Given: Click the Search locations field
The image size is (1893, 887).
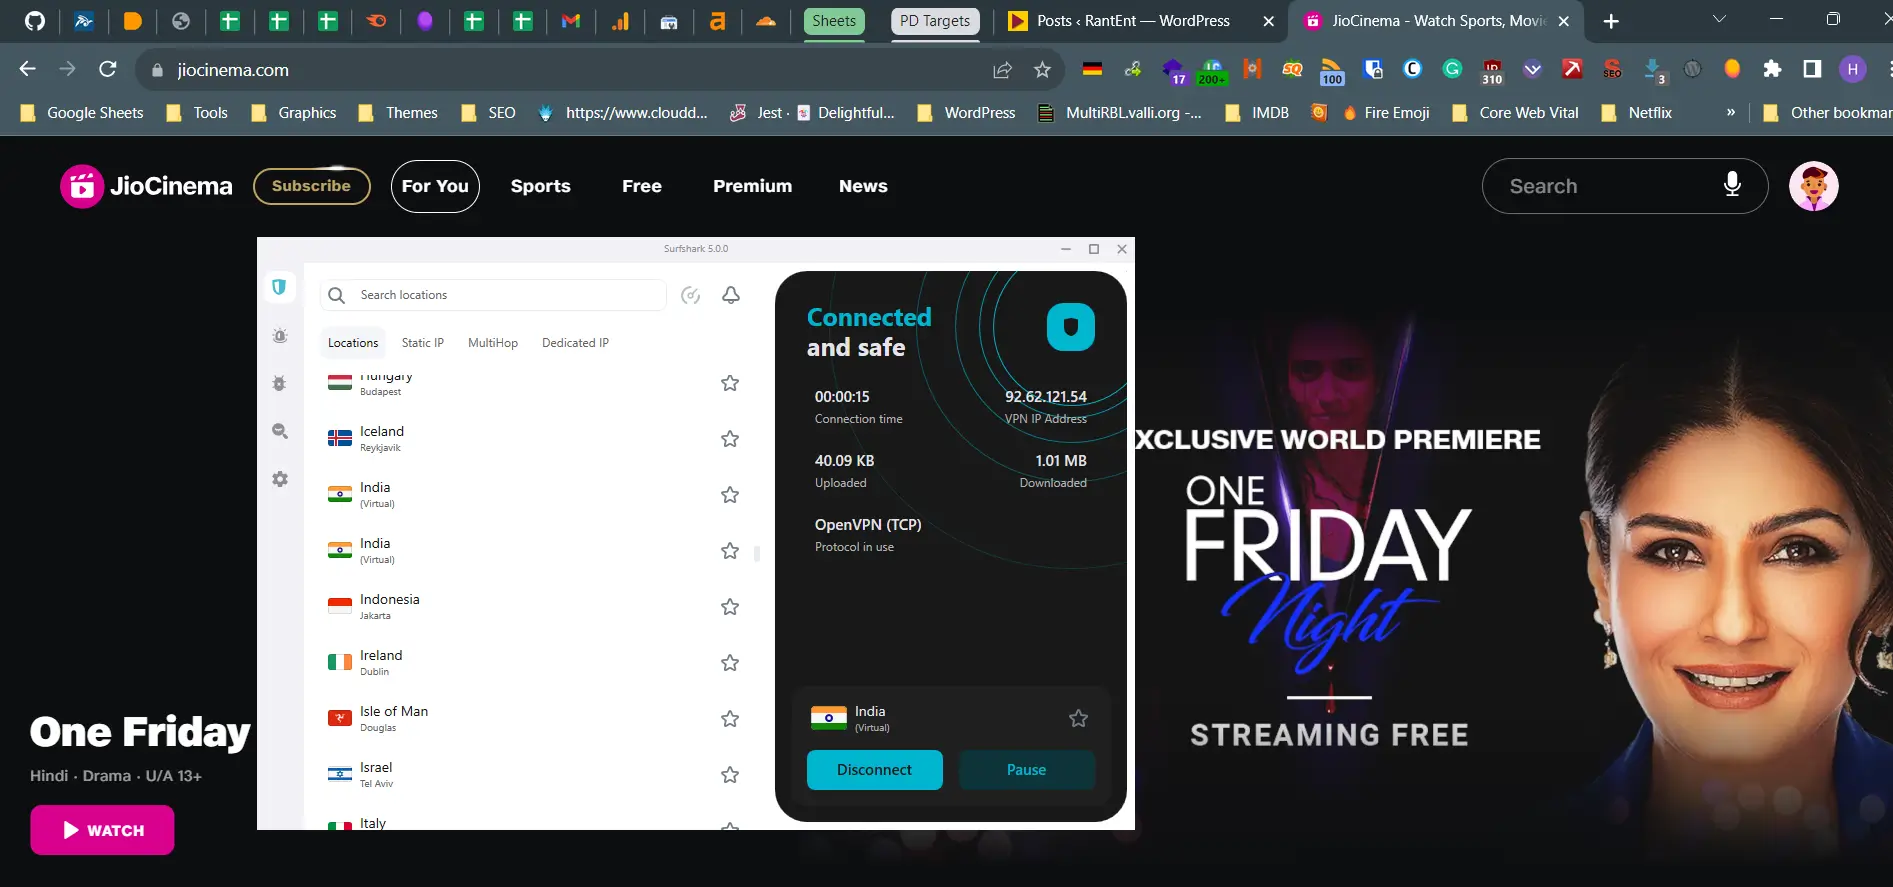Looking at the screenshot, I should [493, 295].
